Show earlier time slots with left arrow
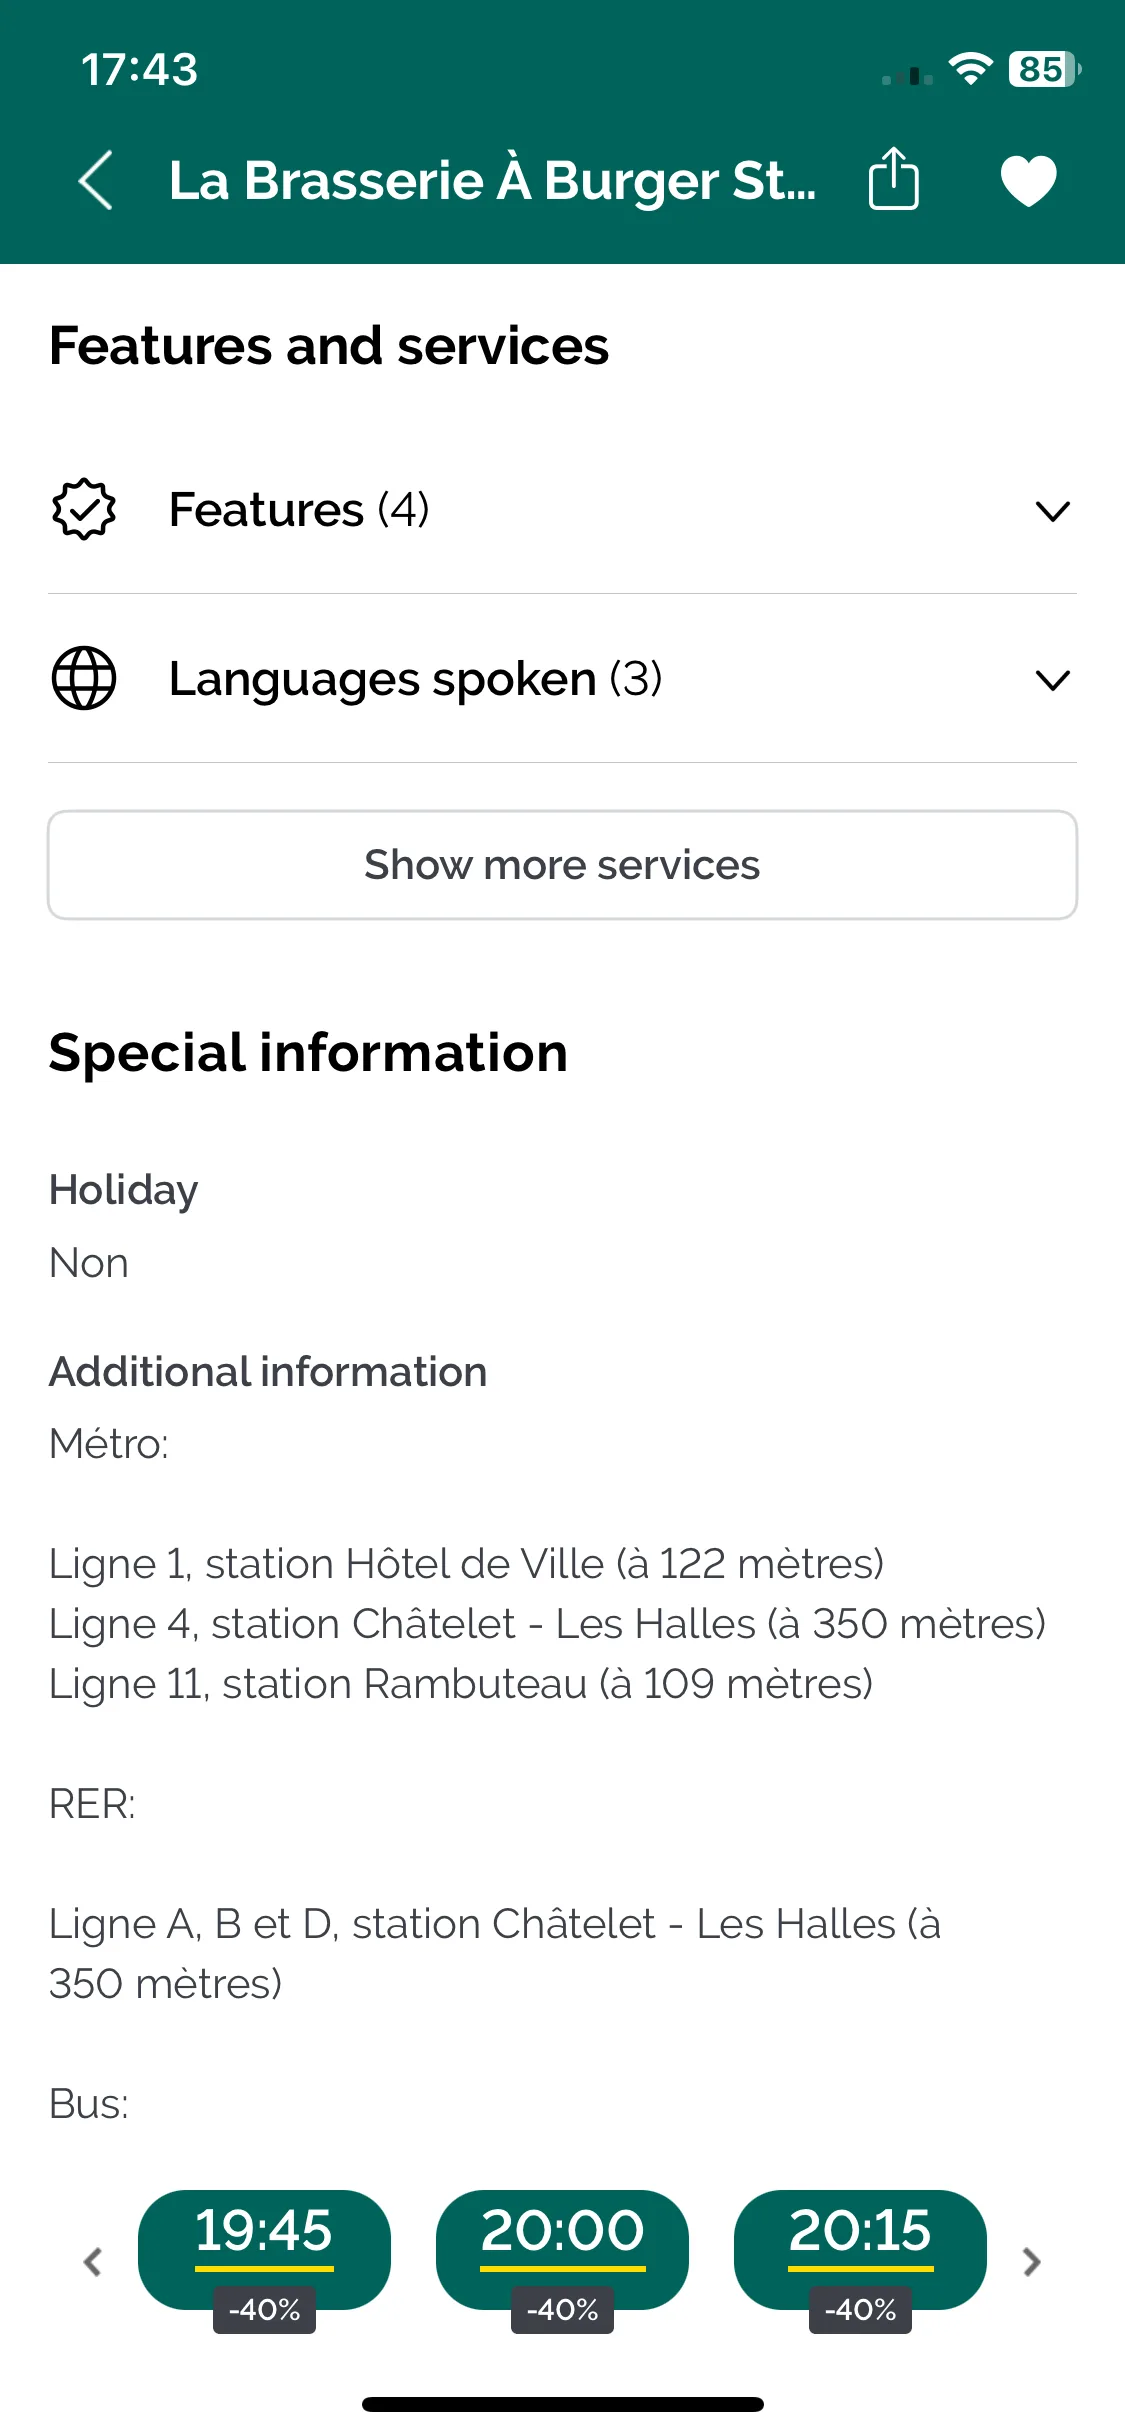 coord(93,2261)
